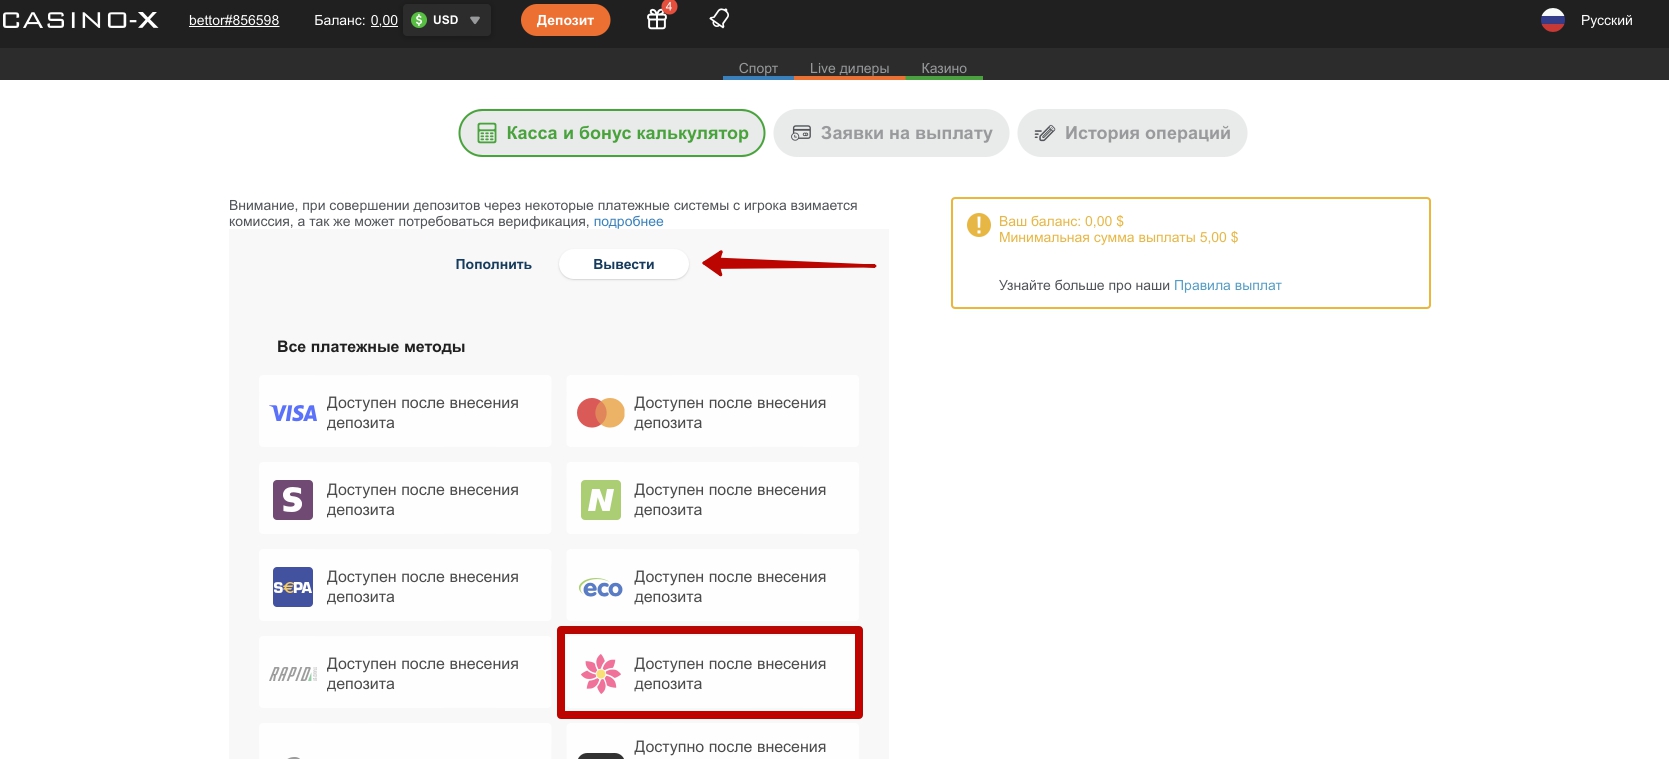This screenshot has width=1669, height=759.
Task: Click 'Ваш баланс: 0,00 $' text
Action: coord(1061,221)
